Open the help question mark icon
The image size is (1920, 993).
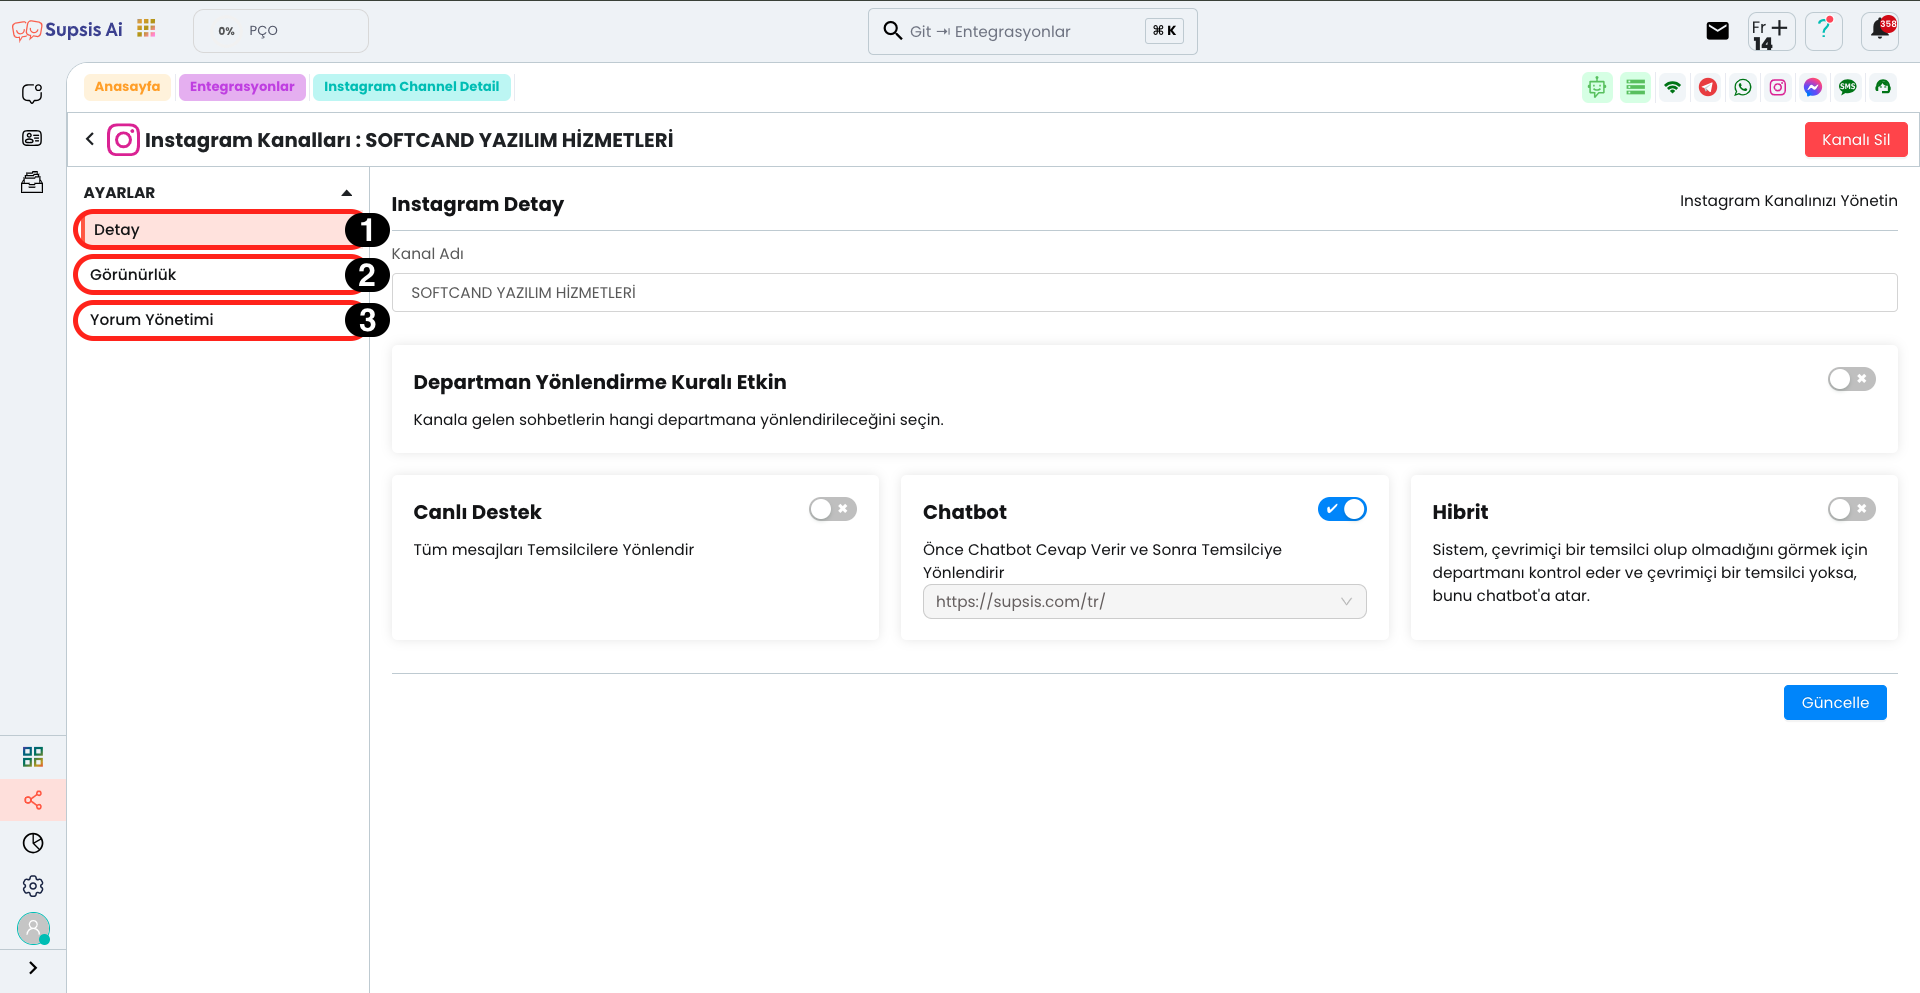click(1824, 31)
